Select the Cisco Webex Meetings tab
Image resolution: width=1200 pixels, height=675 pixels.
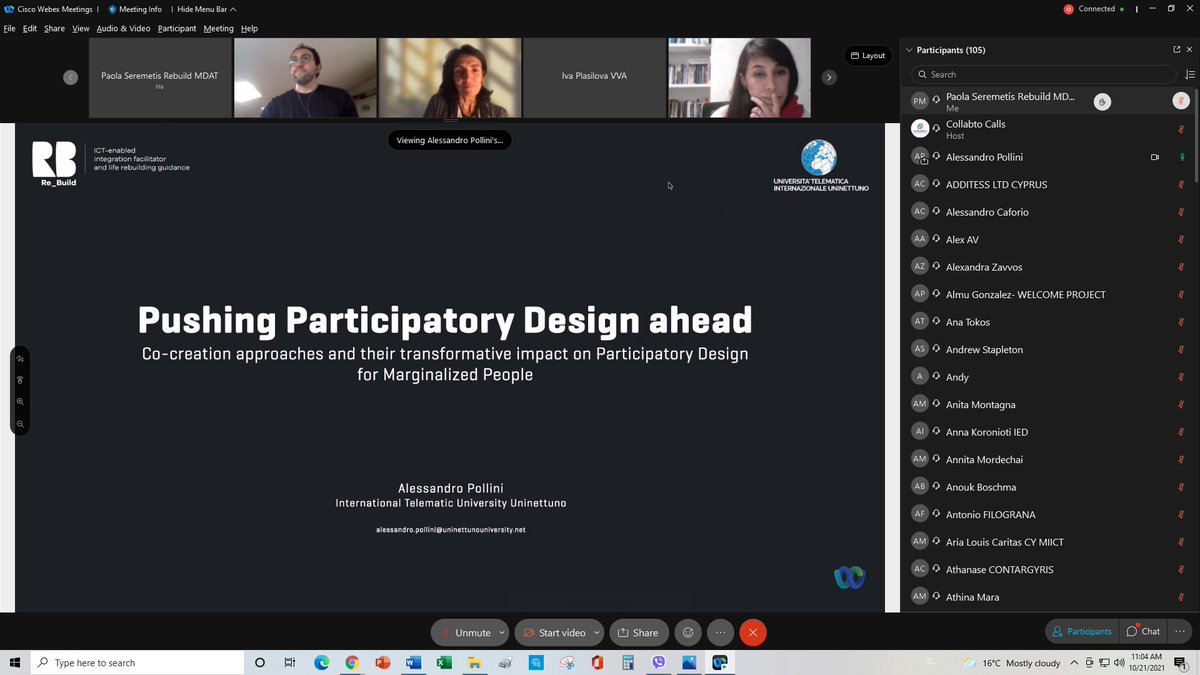coord(48,9)
